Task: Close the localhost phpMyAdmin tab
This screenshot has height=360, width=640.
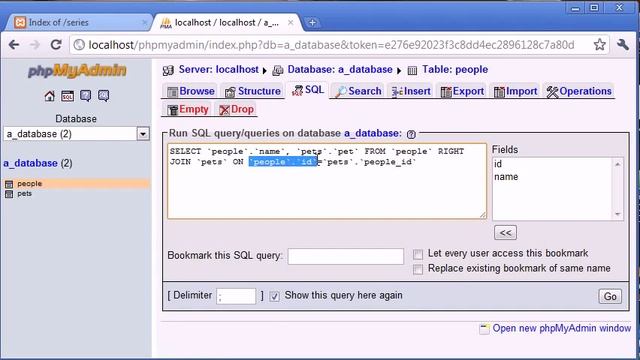Action: pyautogui.click(x=290, y=23)
